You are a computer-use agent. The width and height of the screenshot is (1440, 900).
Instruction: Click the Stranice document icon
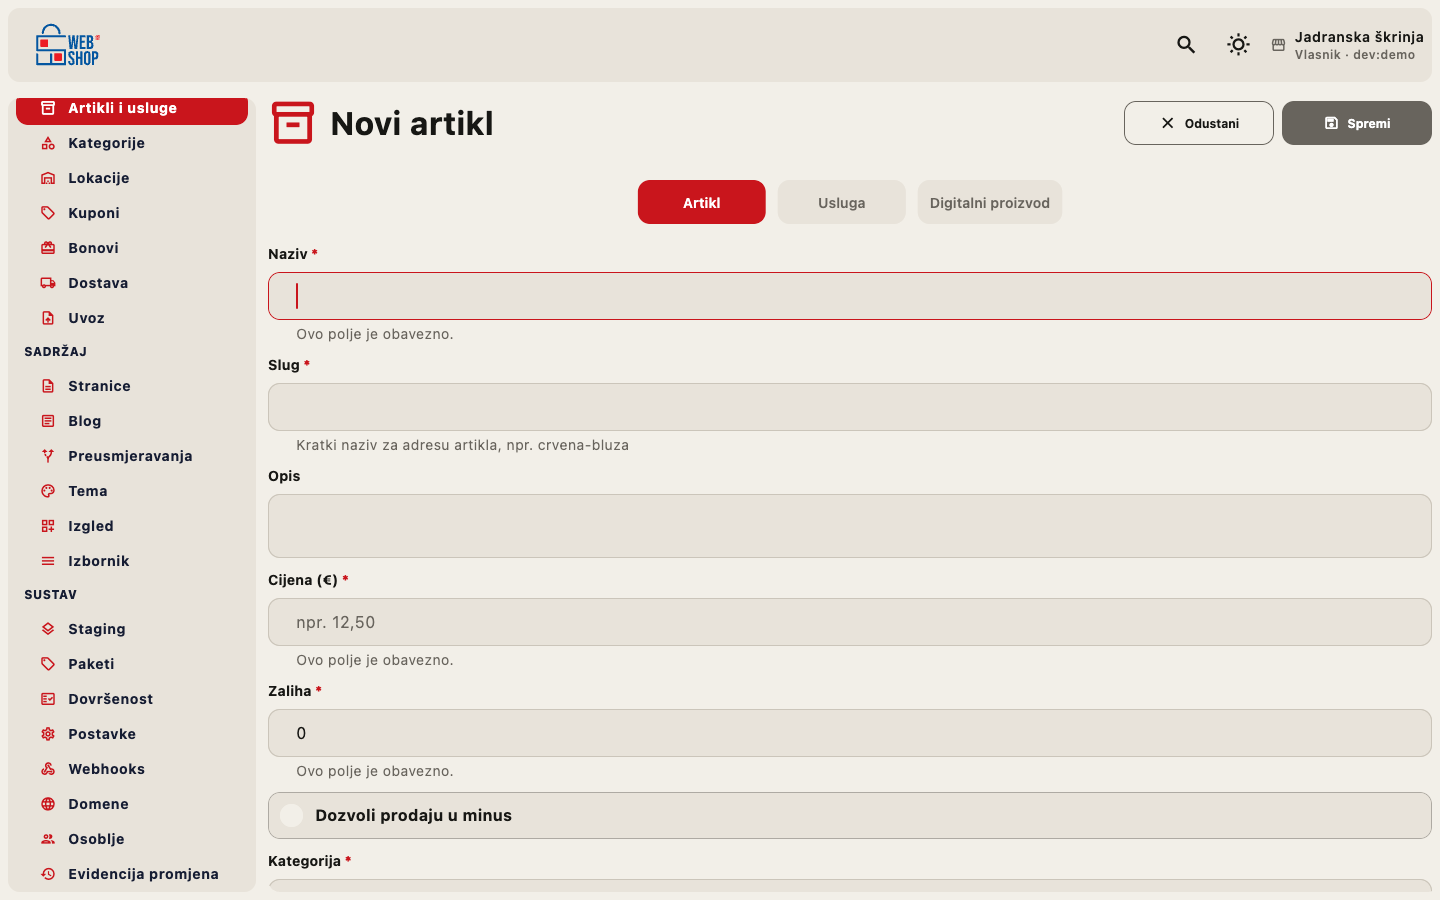[x=48, y=386]
